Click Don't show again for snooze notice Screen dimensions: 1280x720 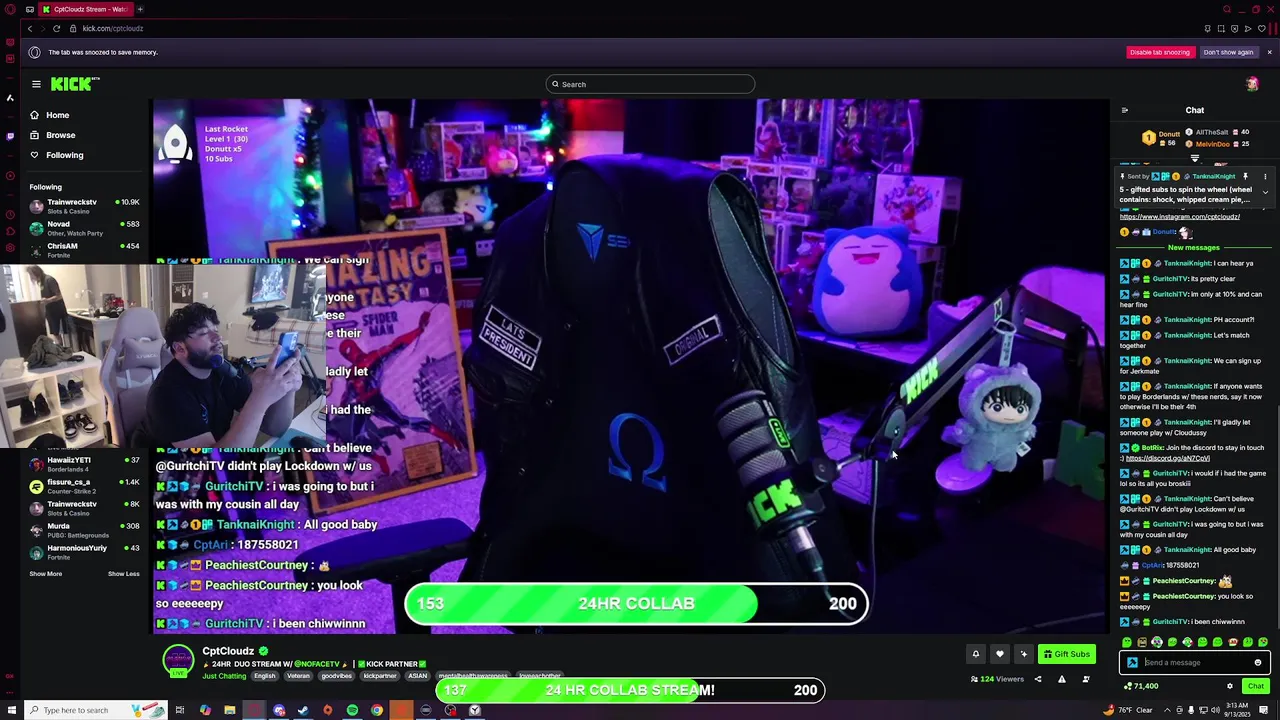tap(1228, 52)
